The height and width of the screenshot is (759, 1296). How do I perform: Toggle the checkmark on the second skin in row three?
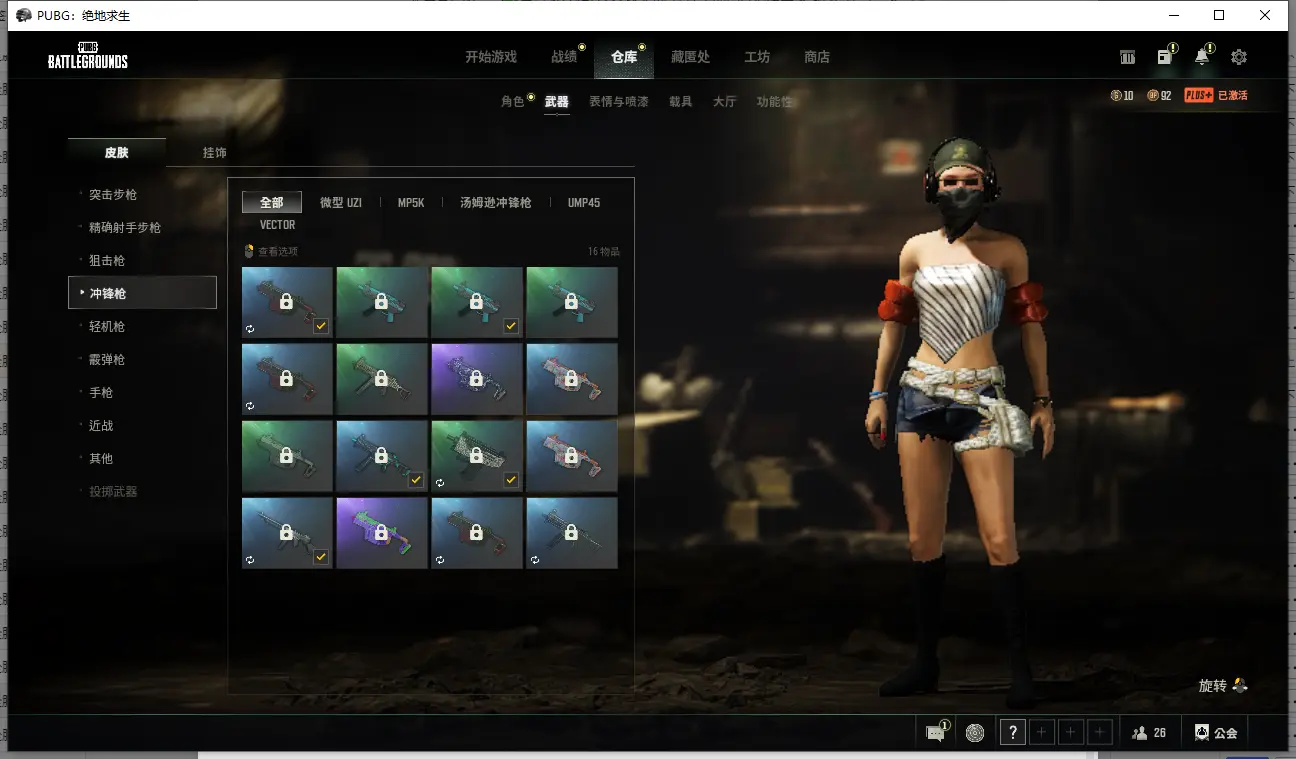click(x=416, y=480)
